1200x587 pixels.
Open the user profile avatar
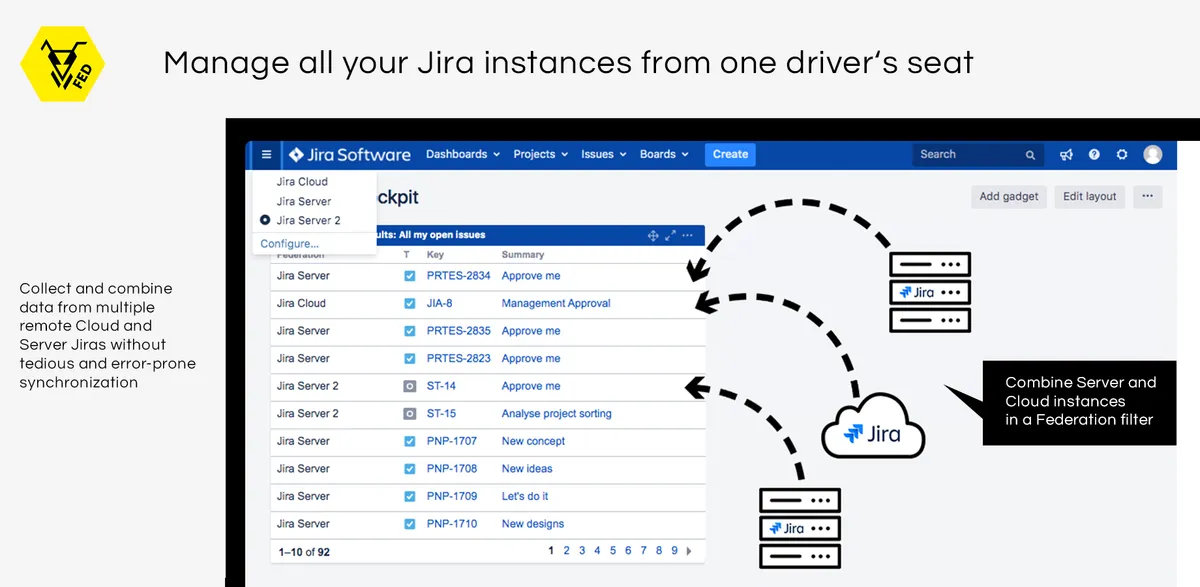[x=1153, y=154]
